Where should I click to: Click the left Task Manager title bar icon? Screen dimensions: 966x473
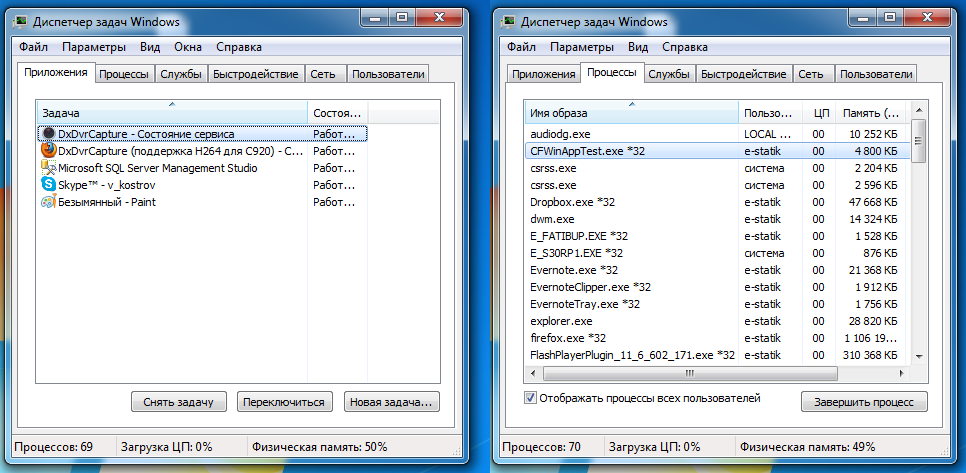pos(21,22)
